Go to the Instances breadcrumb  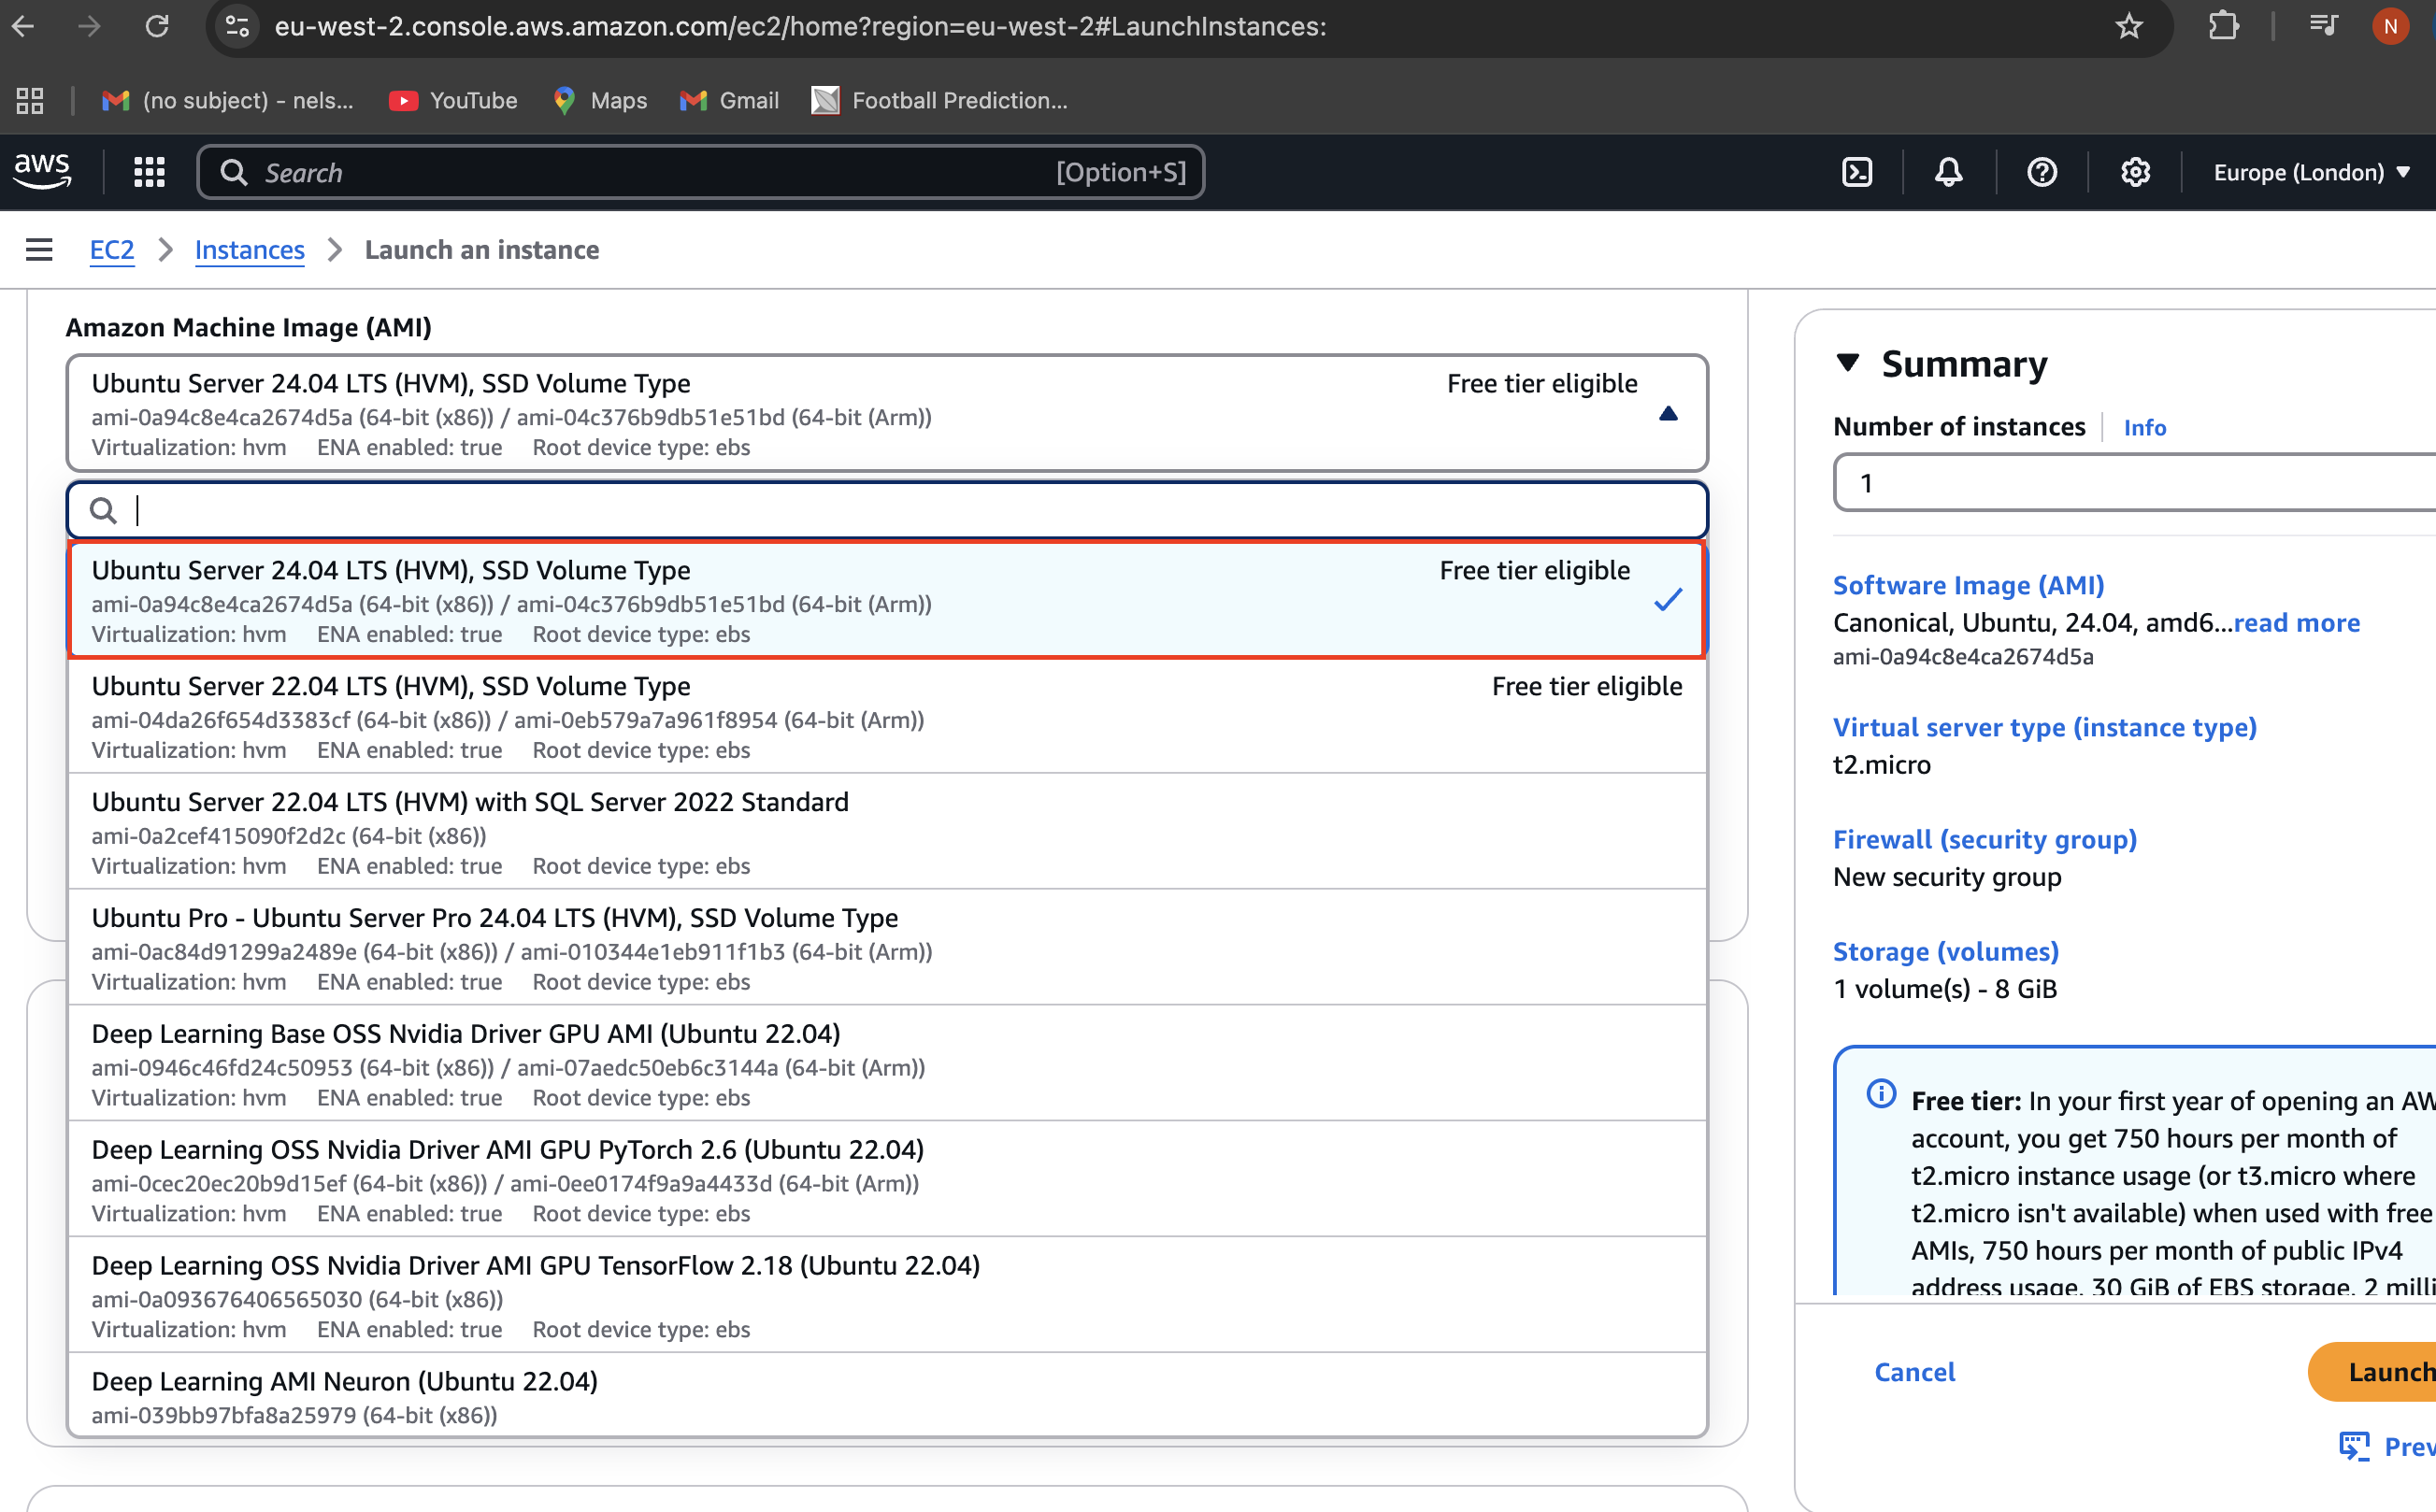pos(250,250)
